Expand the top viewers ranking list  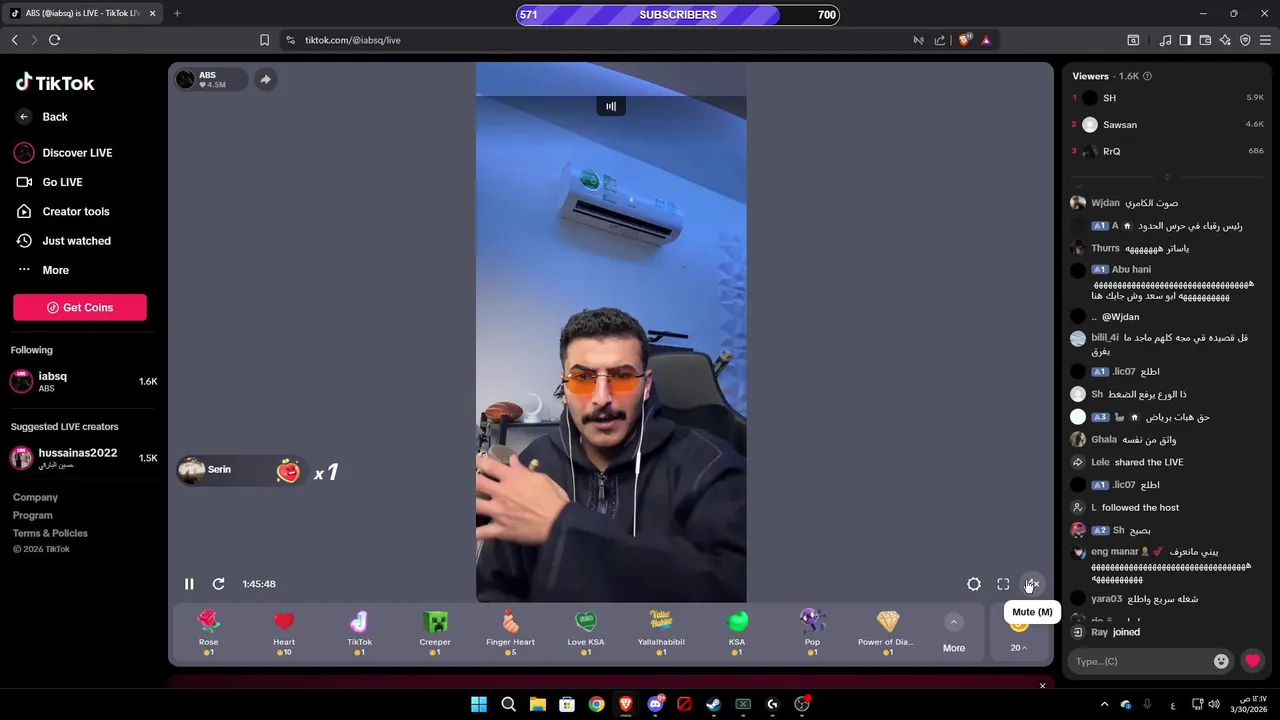1167,177
